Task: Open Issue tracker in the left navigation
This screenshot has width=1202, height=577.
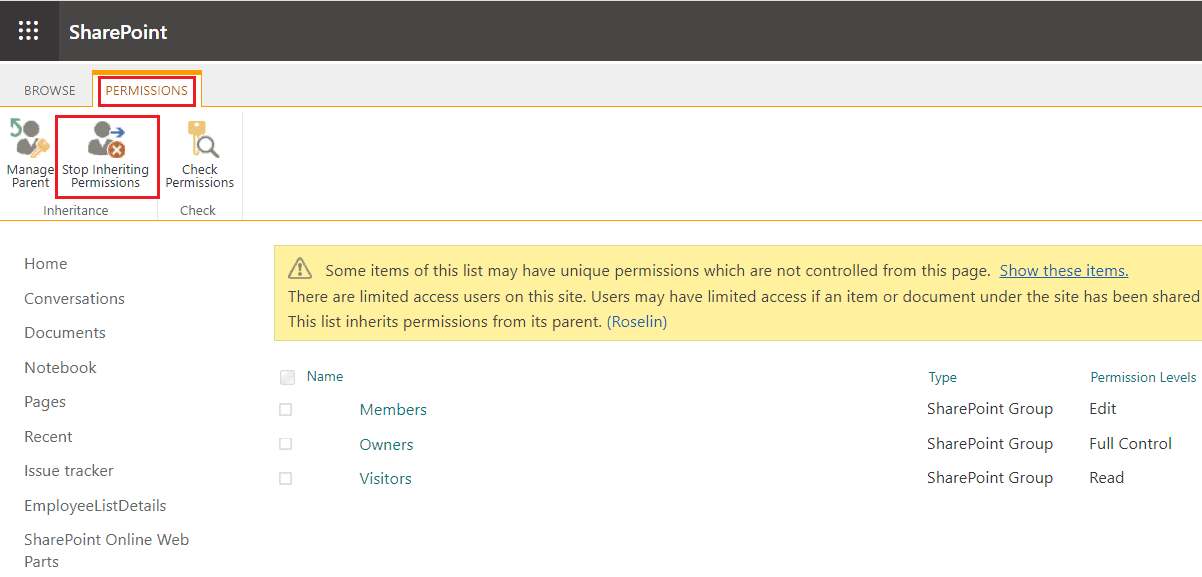Action: click(x=69, y=471)
